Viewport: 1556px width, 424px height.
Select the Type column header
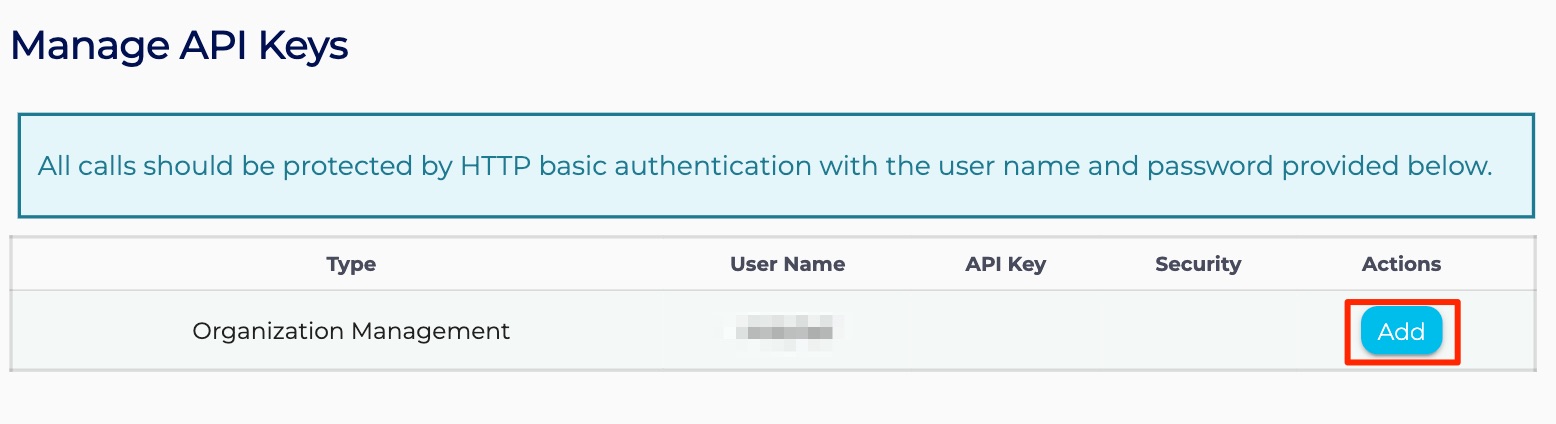tap(351, 265)
